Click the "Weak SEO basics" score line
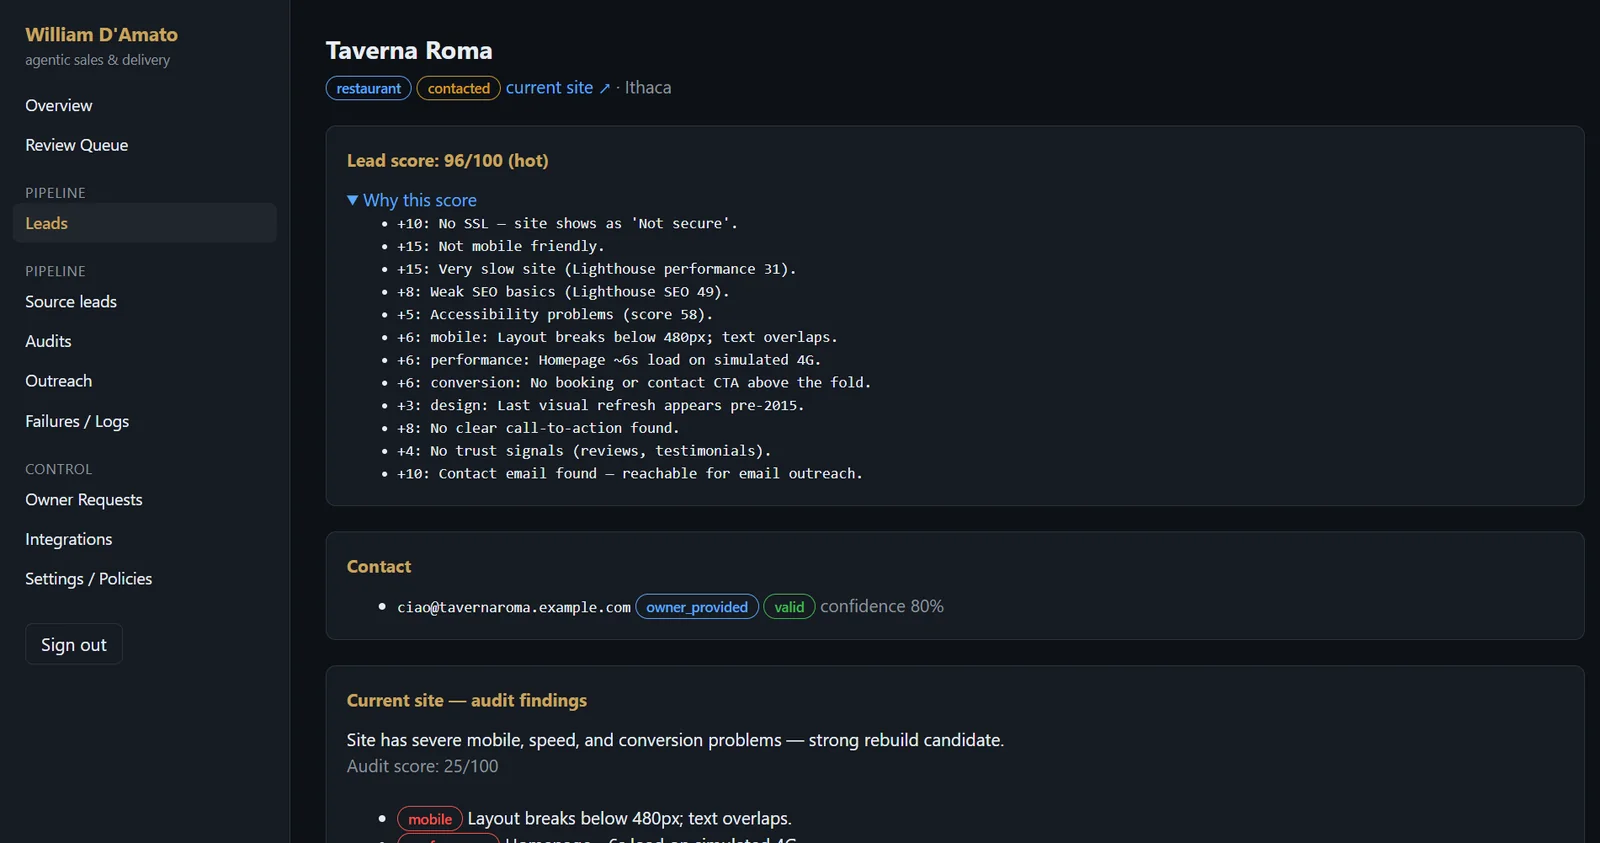The width and height of the screenshot is (1600, 843). point(563,292)
